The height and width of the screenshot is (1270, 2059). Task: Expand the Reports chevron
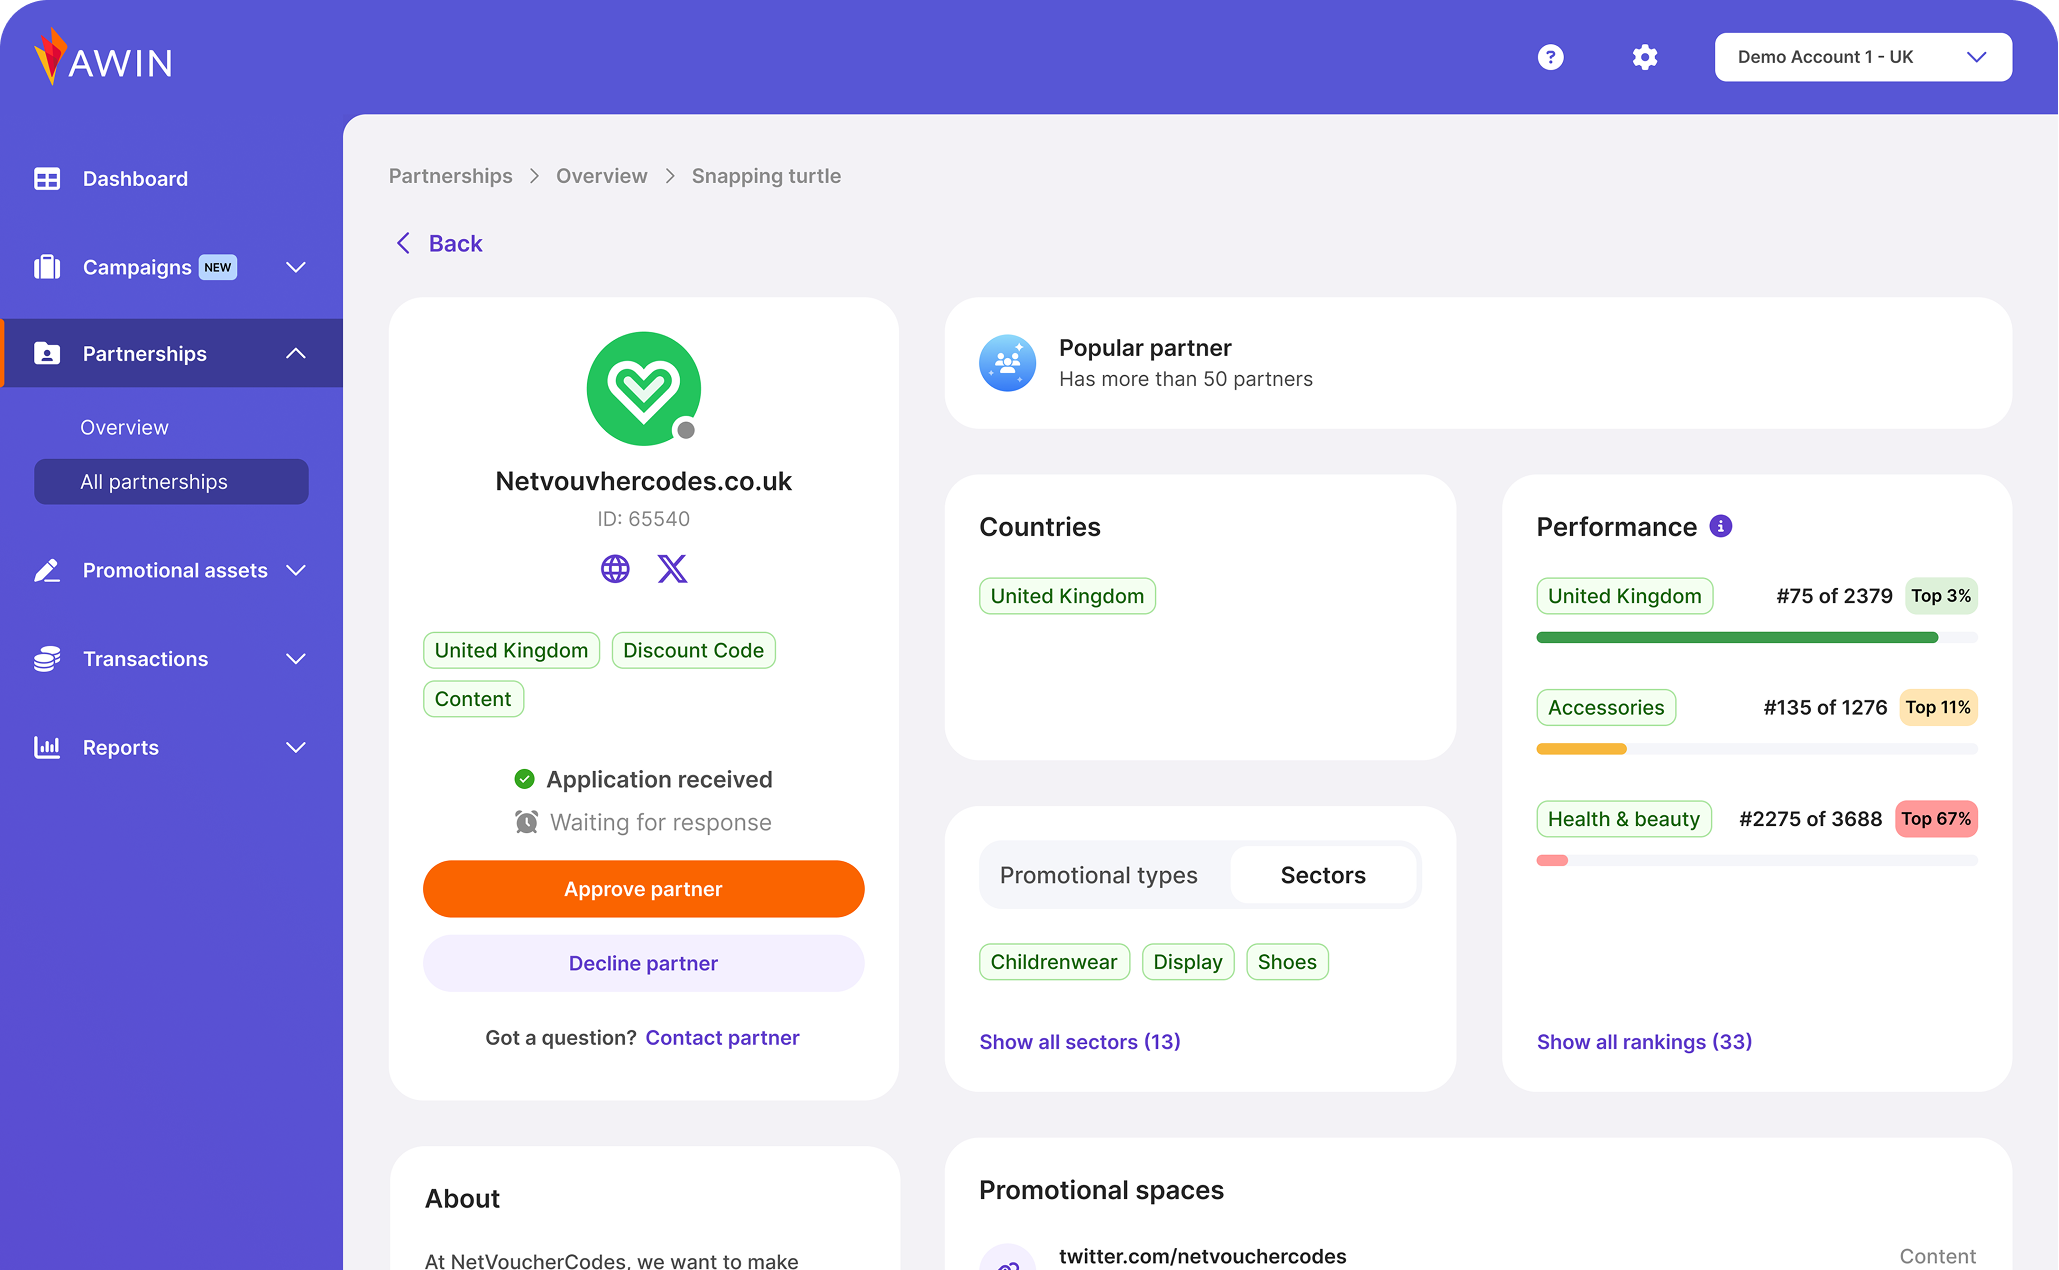pos(295,747)
